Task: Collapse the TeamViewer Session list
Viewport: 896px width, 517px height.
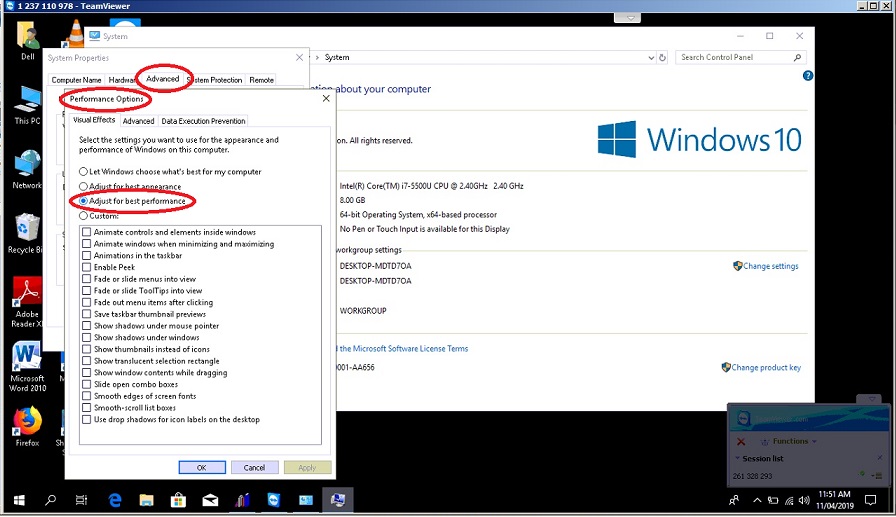Action: coord(737,458)
